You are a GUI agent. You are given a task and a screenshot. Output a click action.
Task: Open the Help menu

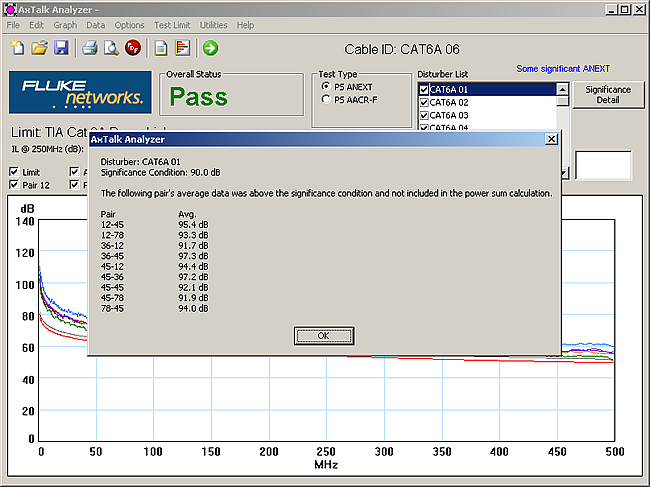click(x=245, y=25)
